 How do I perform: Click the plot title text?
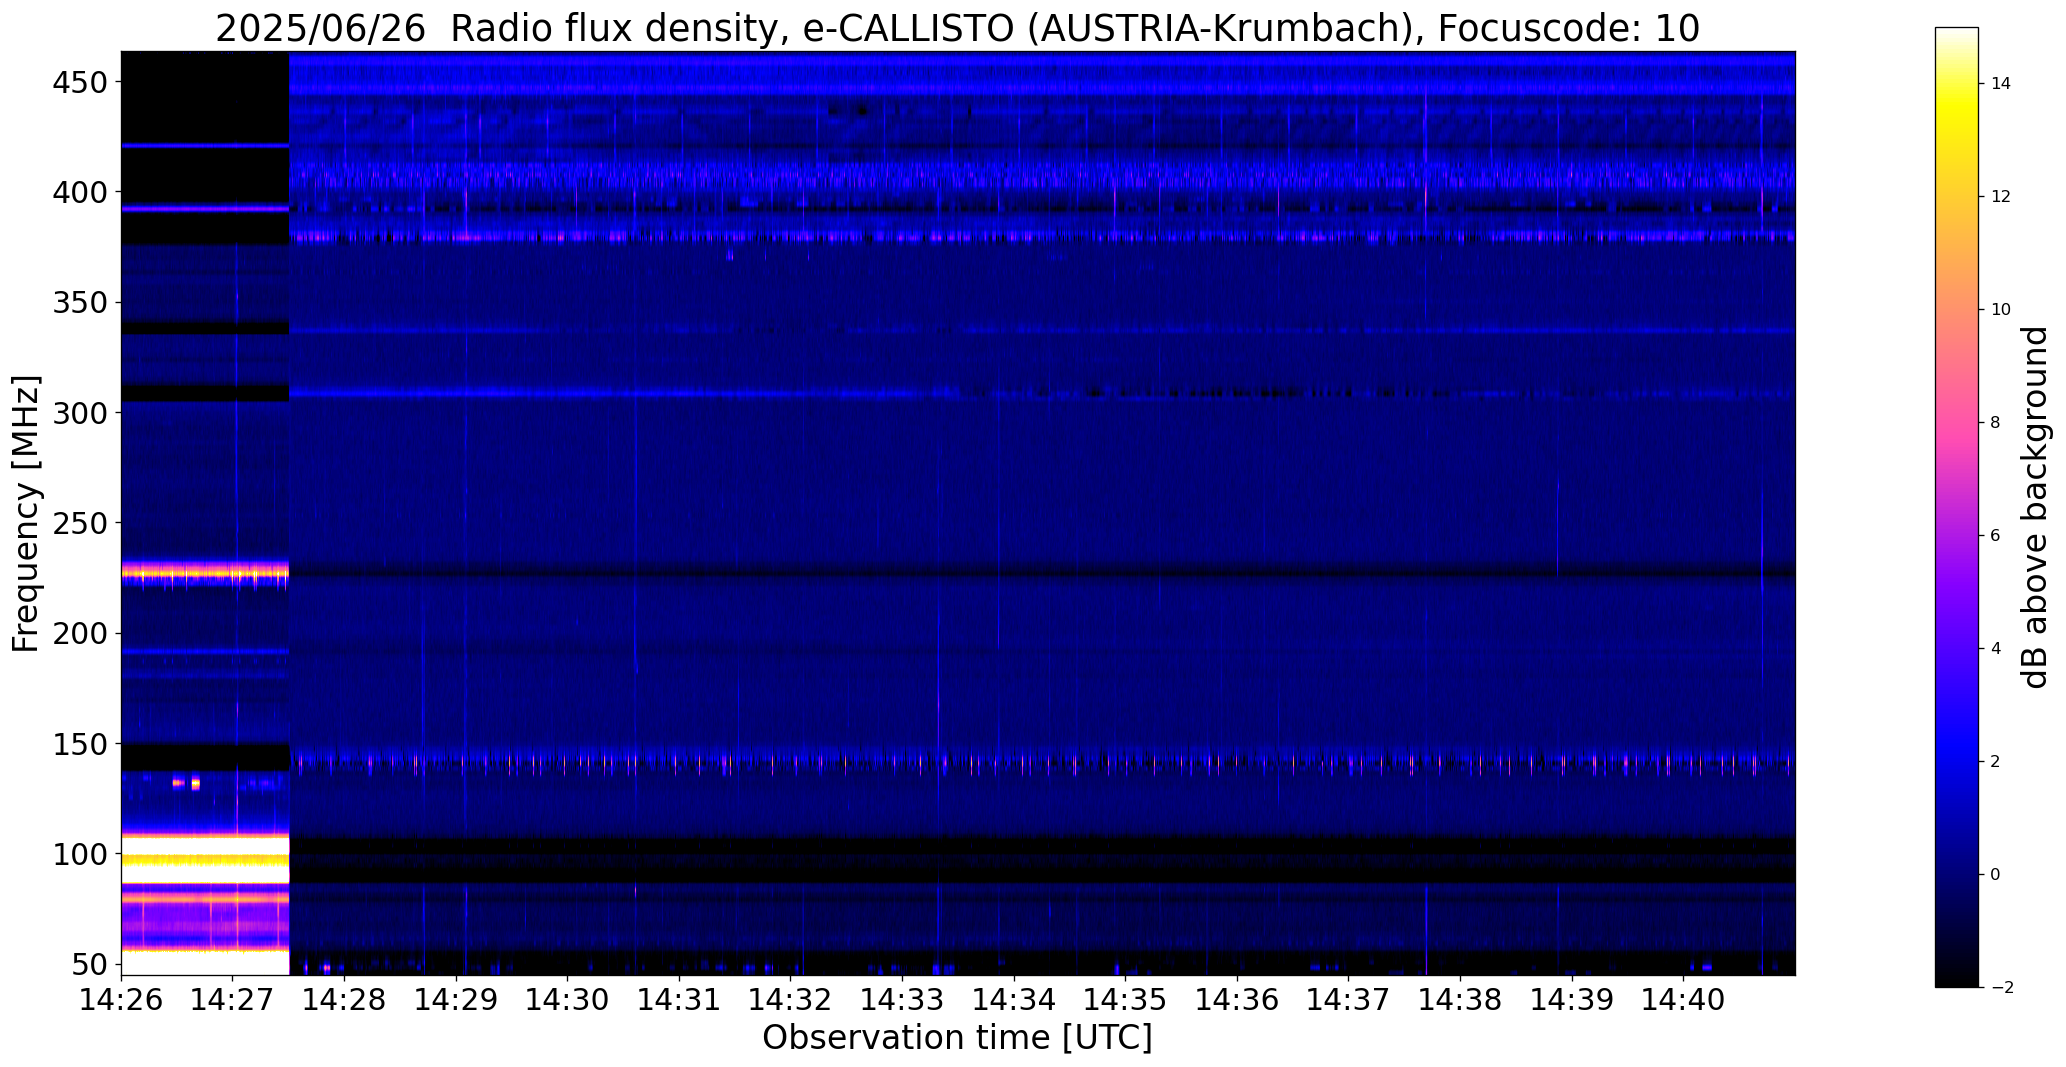point(957,29)
